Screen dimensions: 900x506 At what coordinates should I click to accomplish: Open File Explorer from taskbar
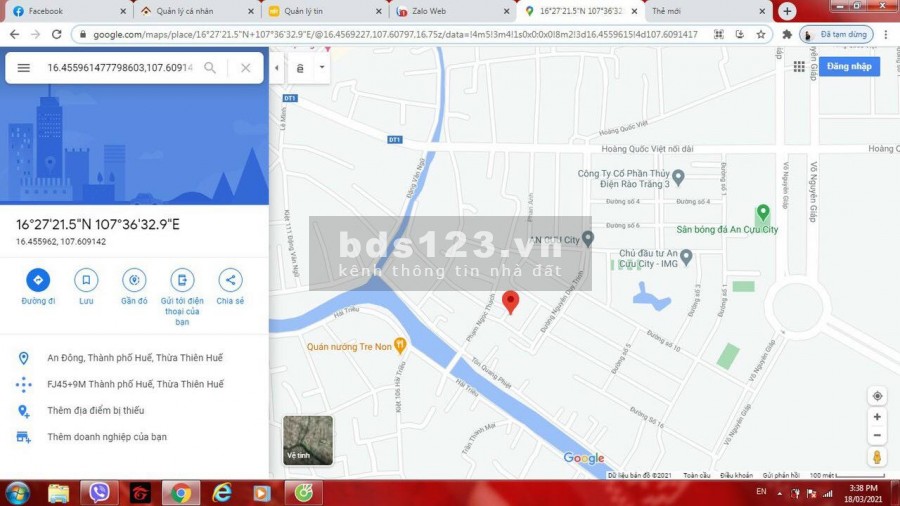[x=58, y=493]
